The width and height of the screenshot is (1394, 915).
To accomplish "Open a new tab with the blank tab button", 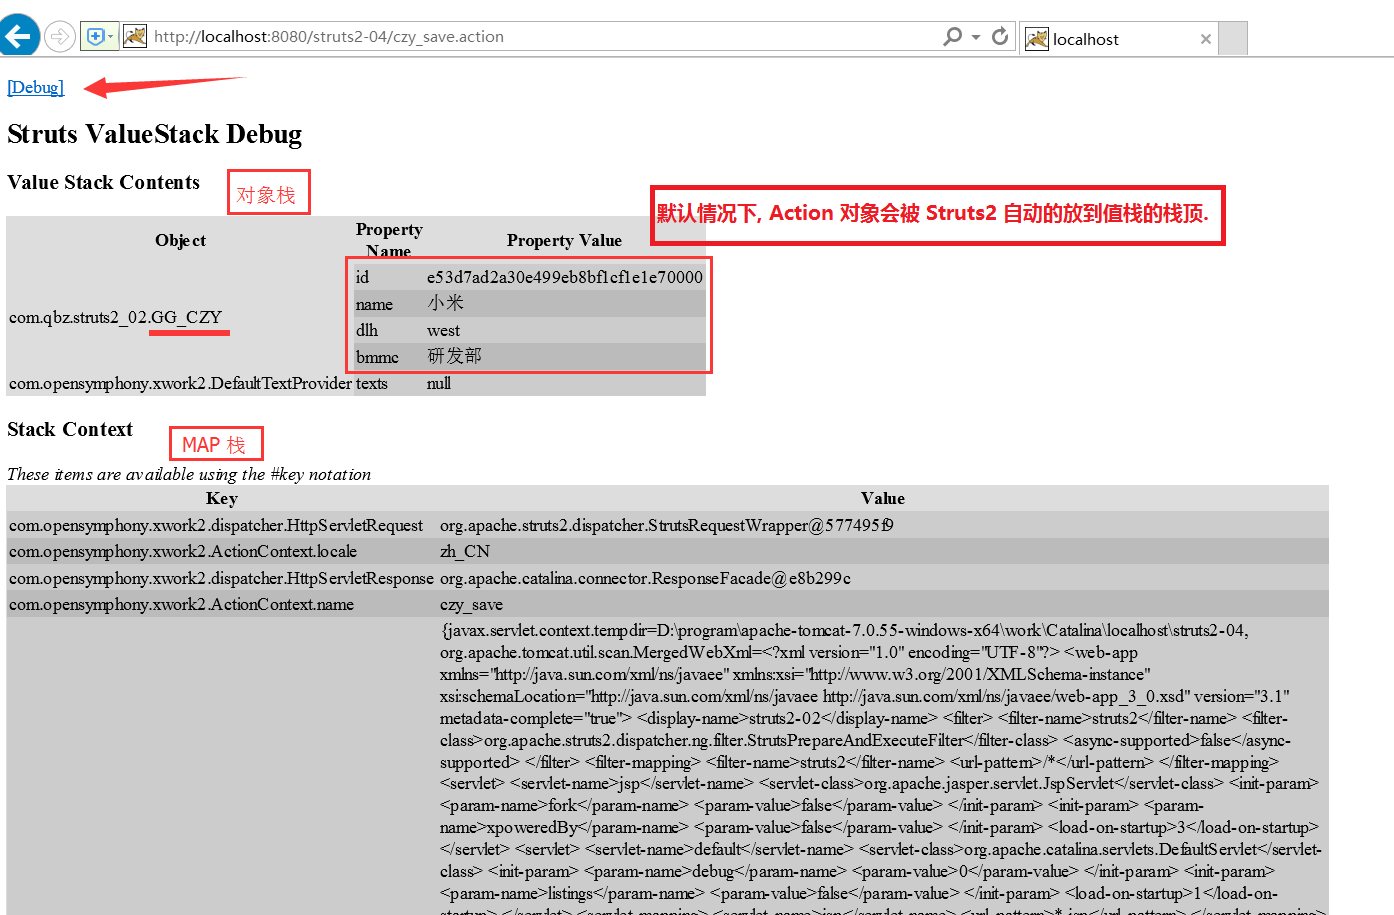I will click(1233, 38).
